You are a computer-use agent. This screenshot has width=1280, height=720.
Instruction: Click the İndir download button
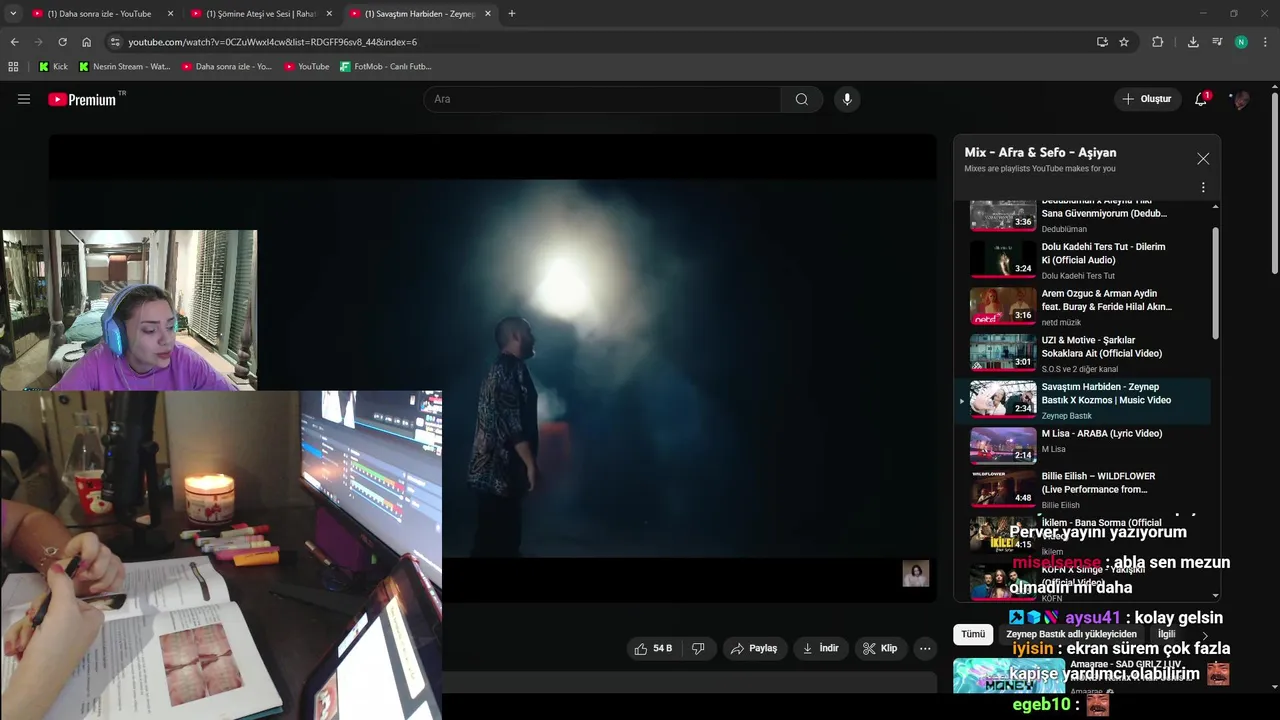coord(820,648)
